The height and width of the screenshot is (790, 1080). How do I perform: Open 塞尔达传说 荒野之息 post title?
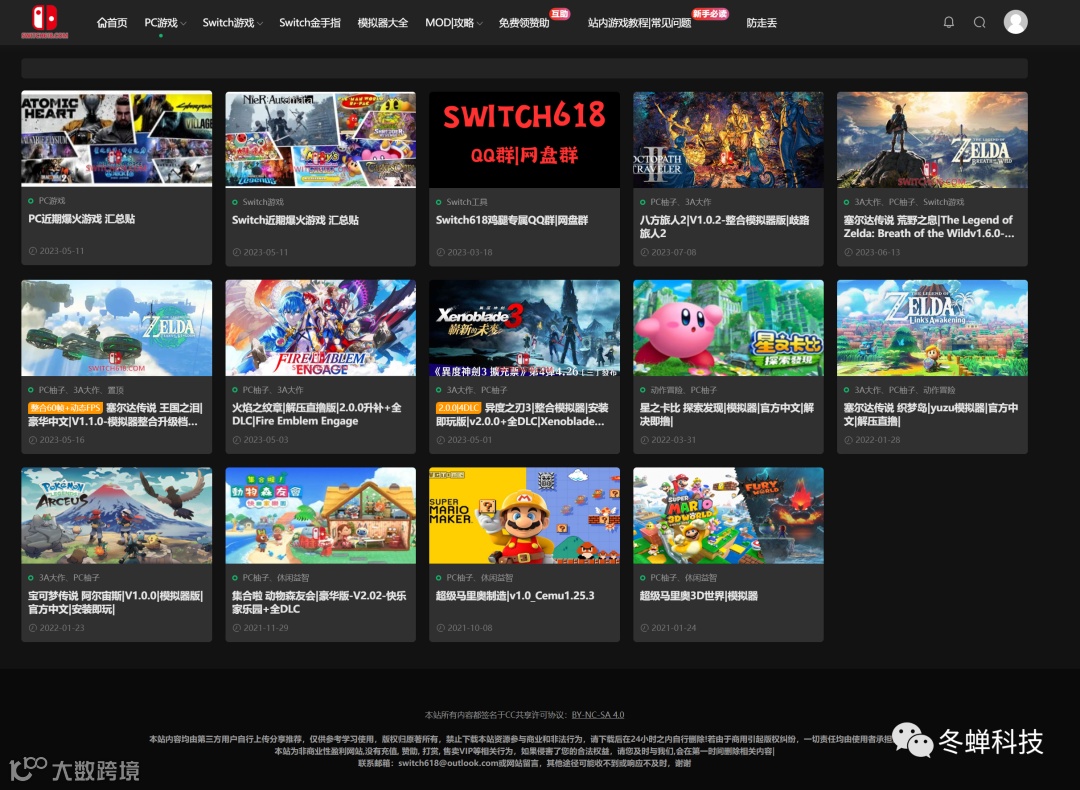(928, 227)
